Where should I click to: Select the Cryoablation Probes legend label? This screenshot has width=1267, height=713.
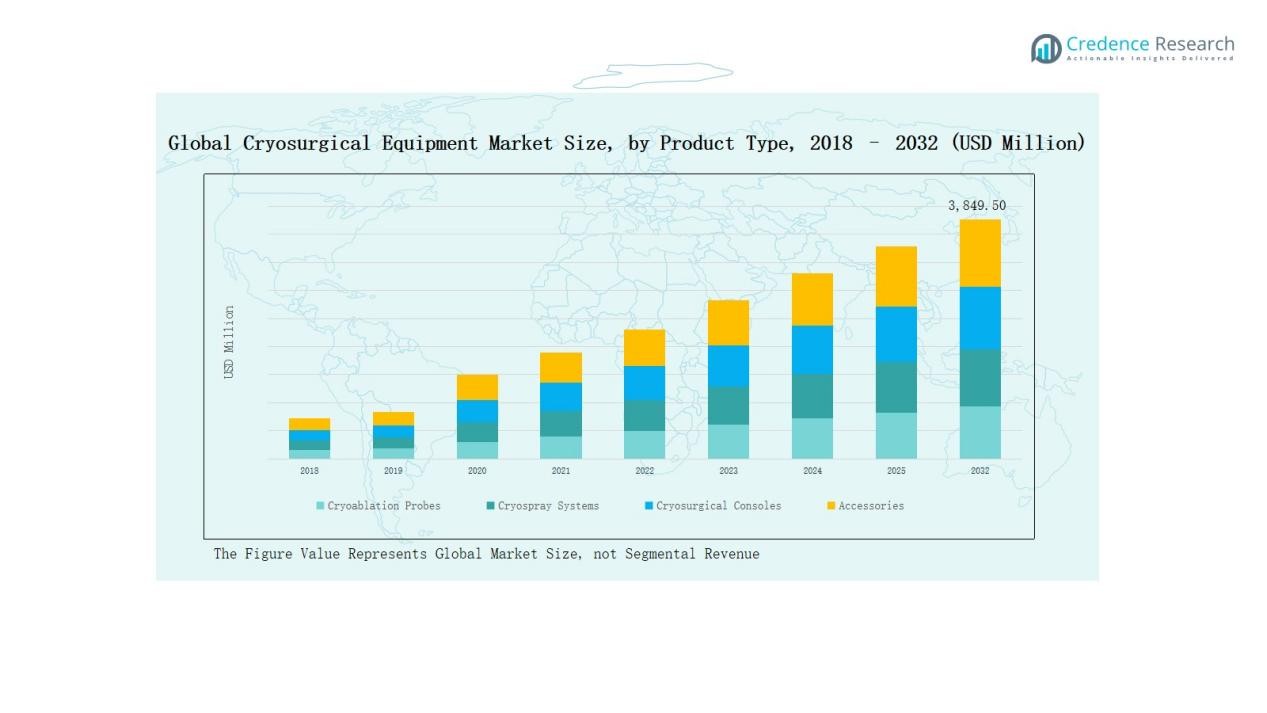pyautogui.click(x=383, y=506)
